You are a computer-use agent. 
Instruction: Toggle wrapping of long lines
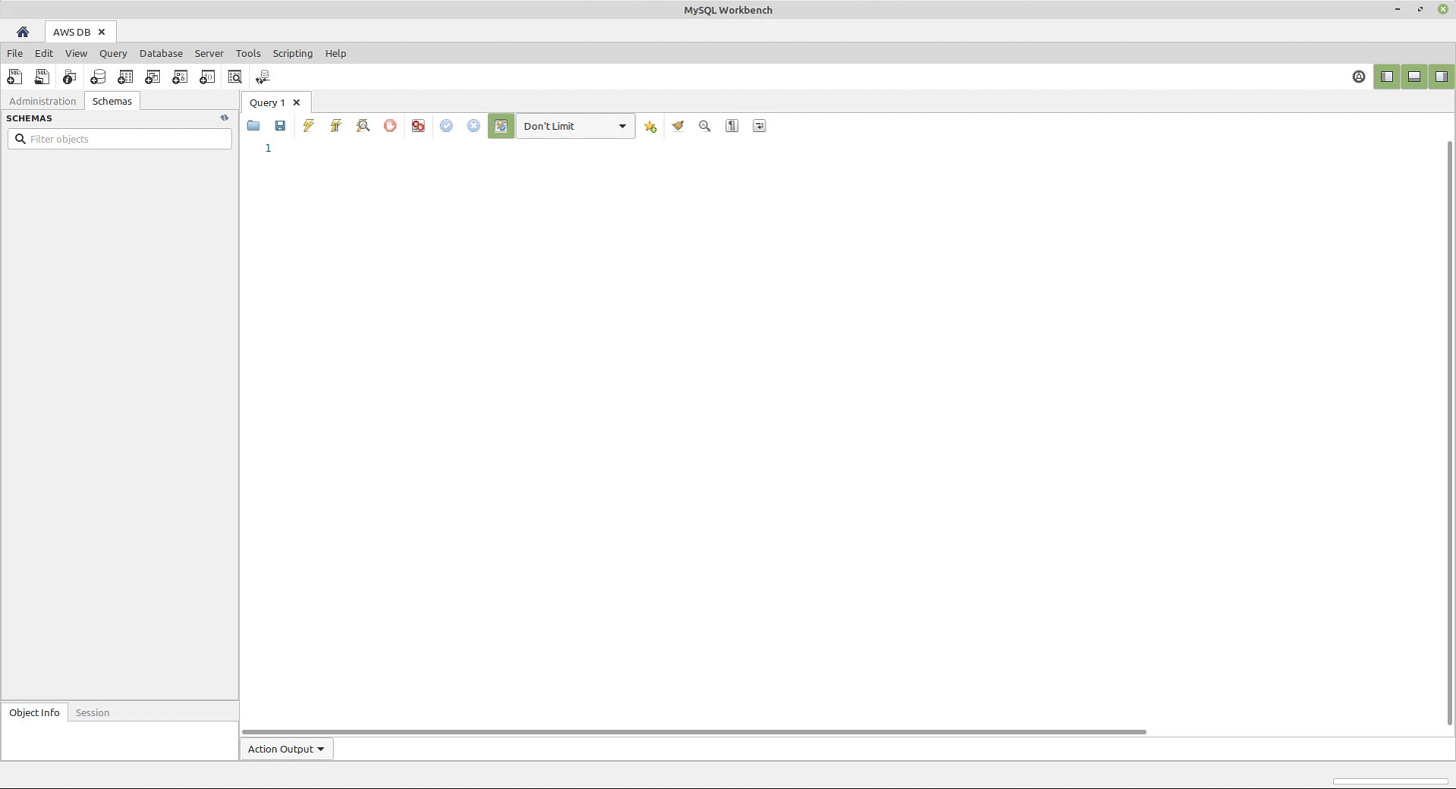click(x=758, y=125)
